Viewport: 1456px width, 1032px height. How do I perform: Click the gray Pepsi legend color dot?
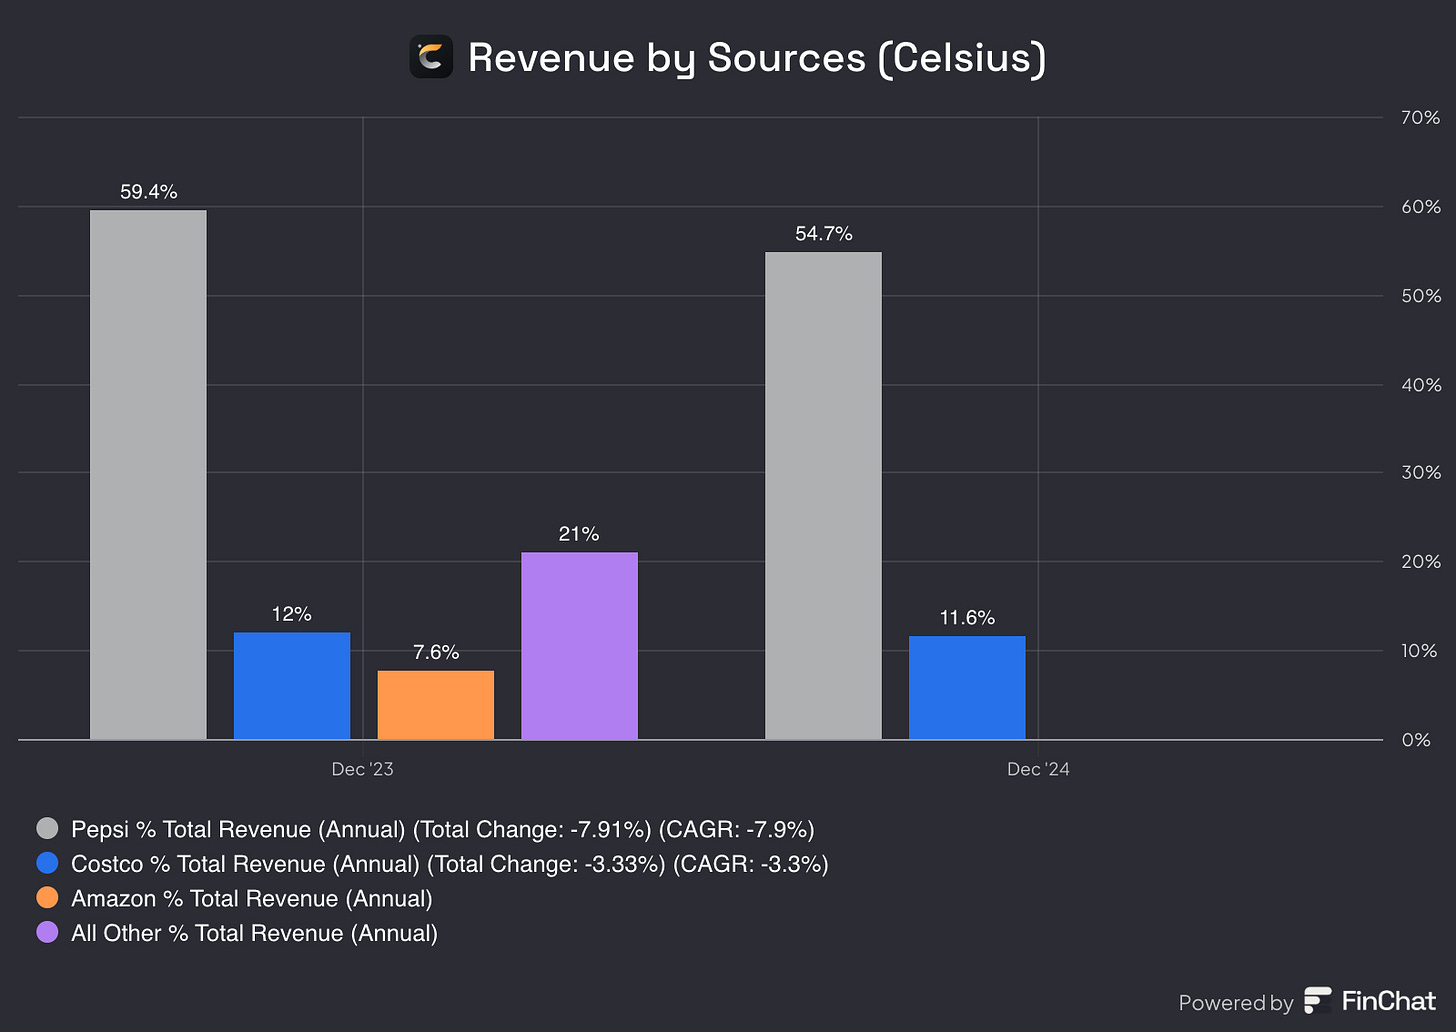point(47,829)
